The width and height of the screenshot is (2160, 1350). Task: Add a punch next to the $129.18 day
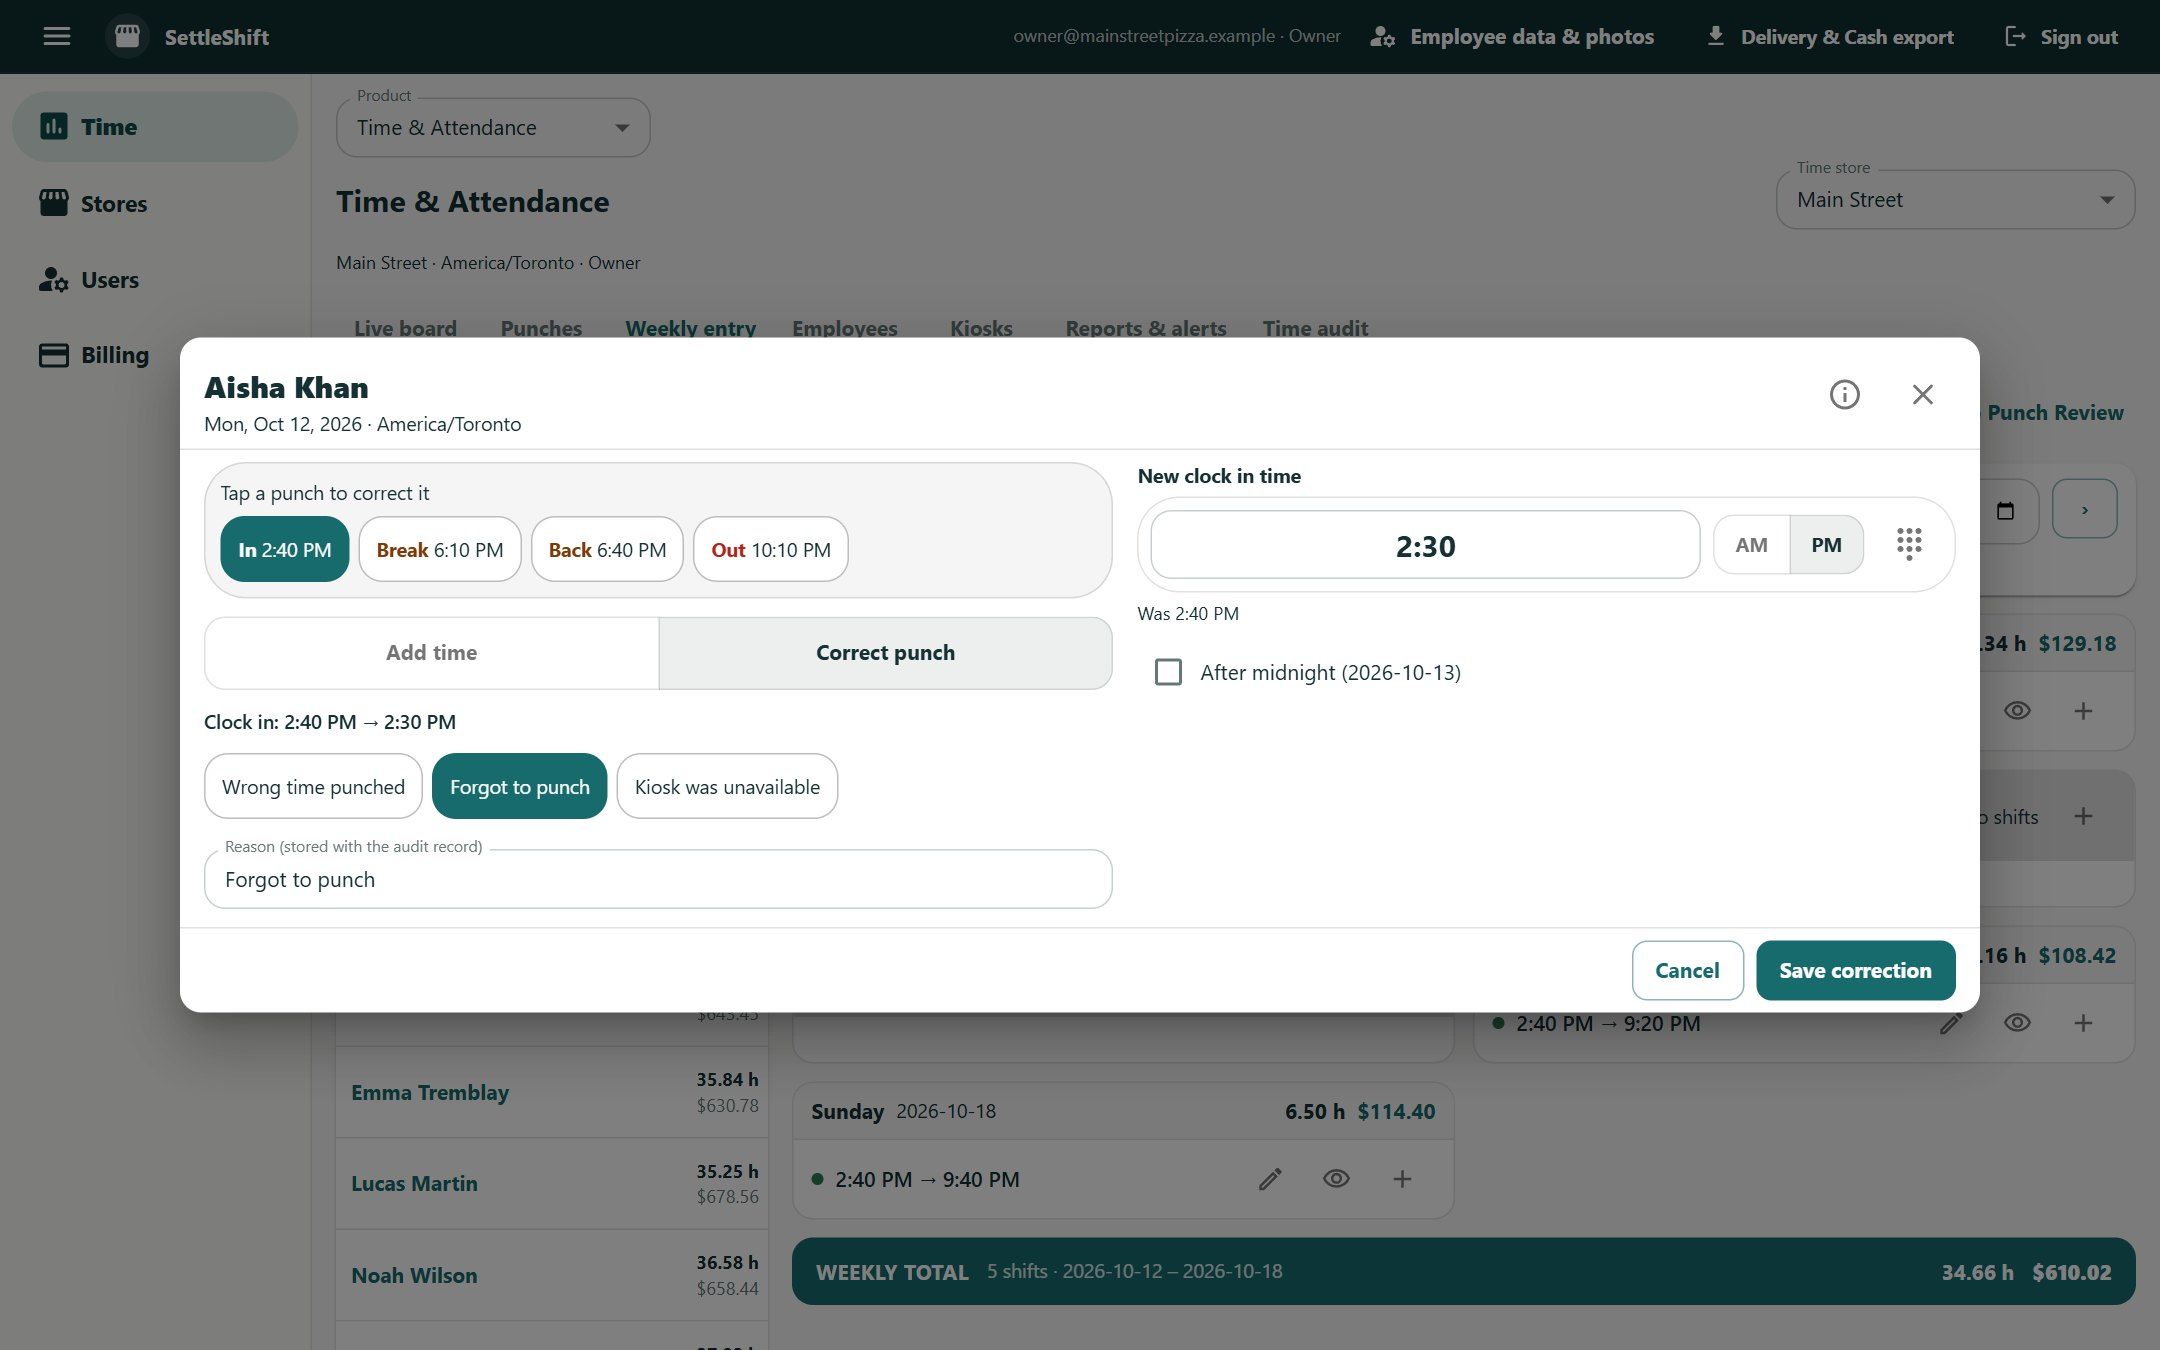[x=2083, y=711]
